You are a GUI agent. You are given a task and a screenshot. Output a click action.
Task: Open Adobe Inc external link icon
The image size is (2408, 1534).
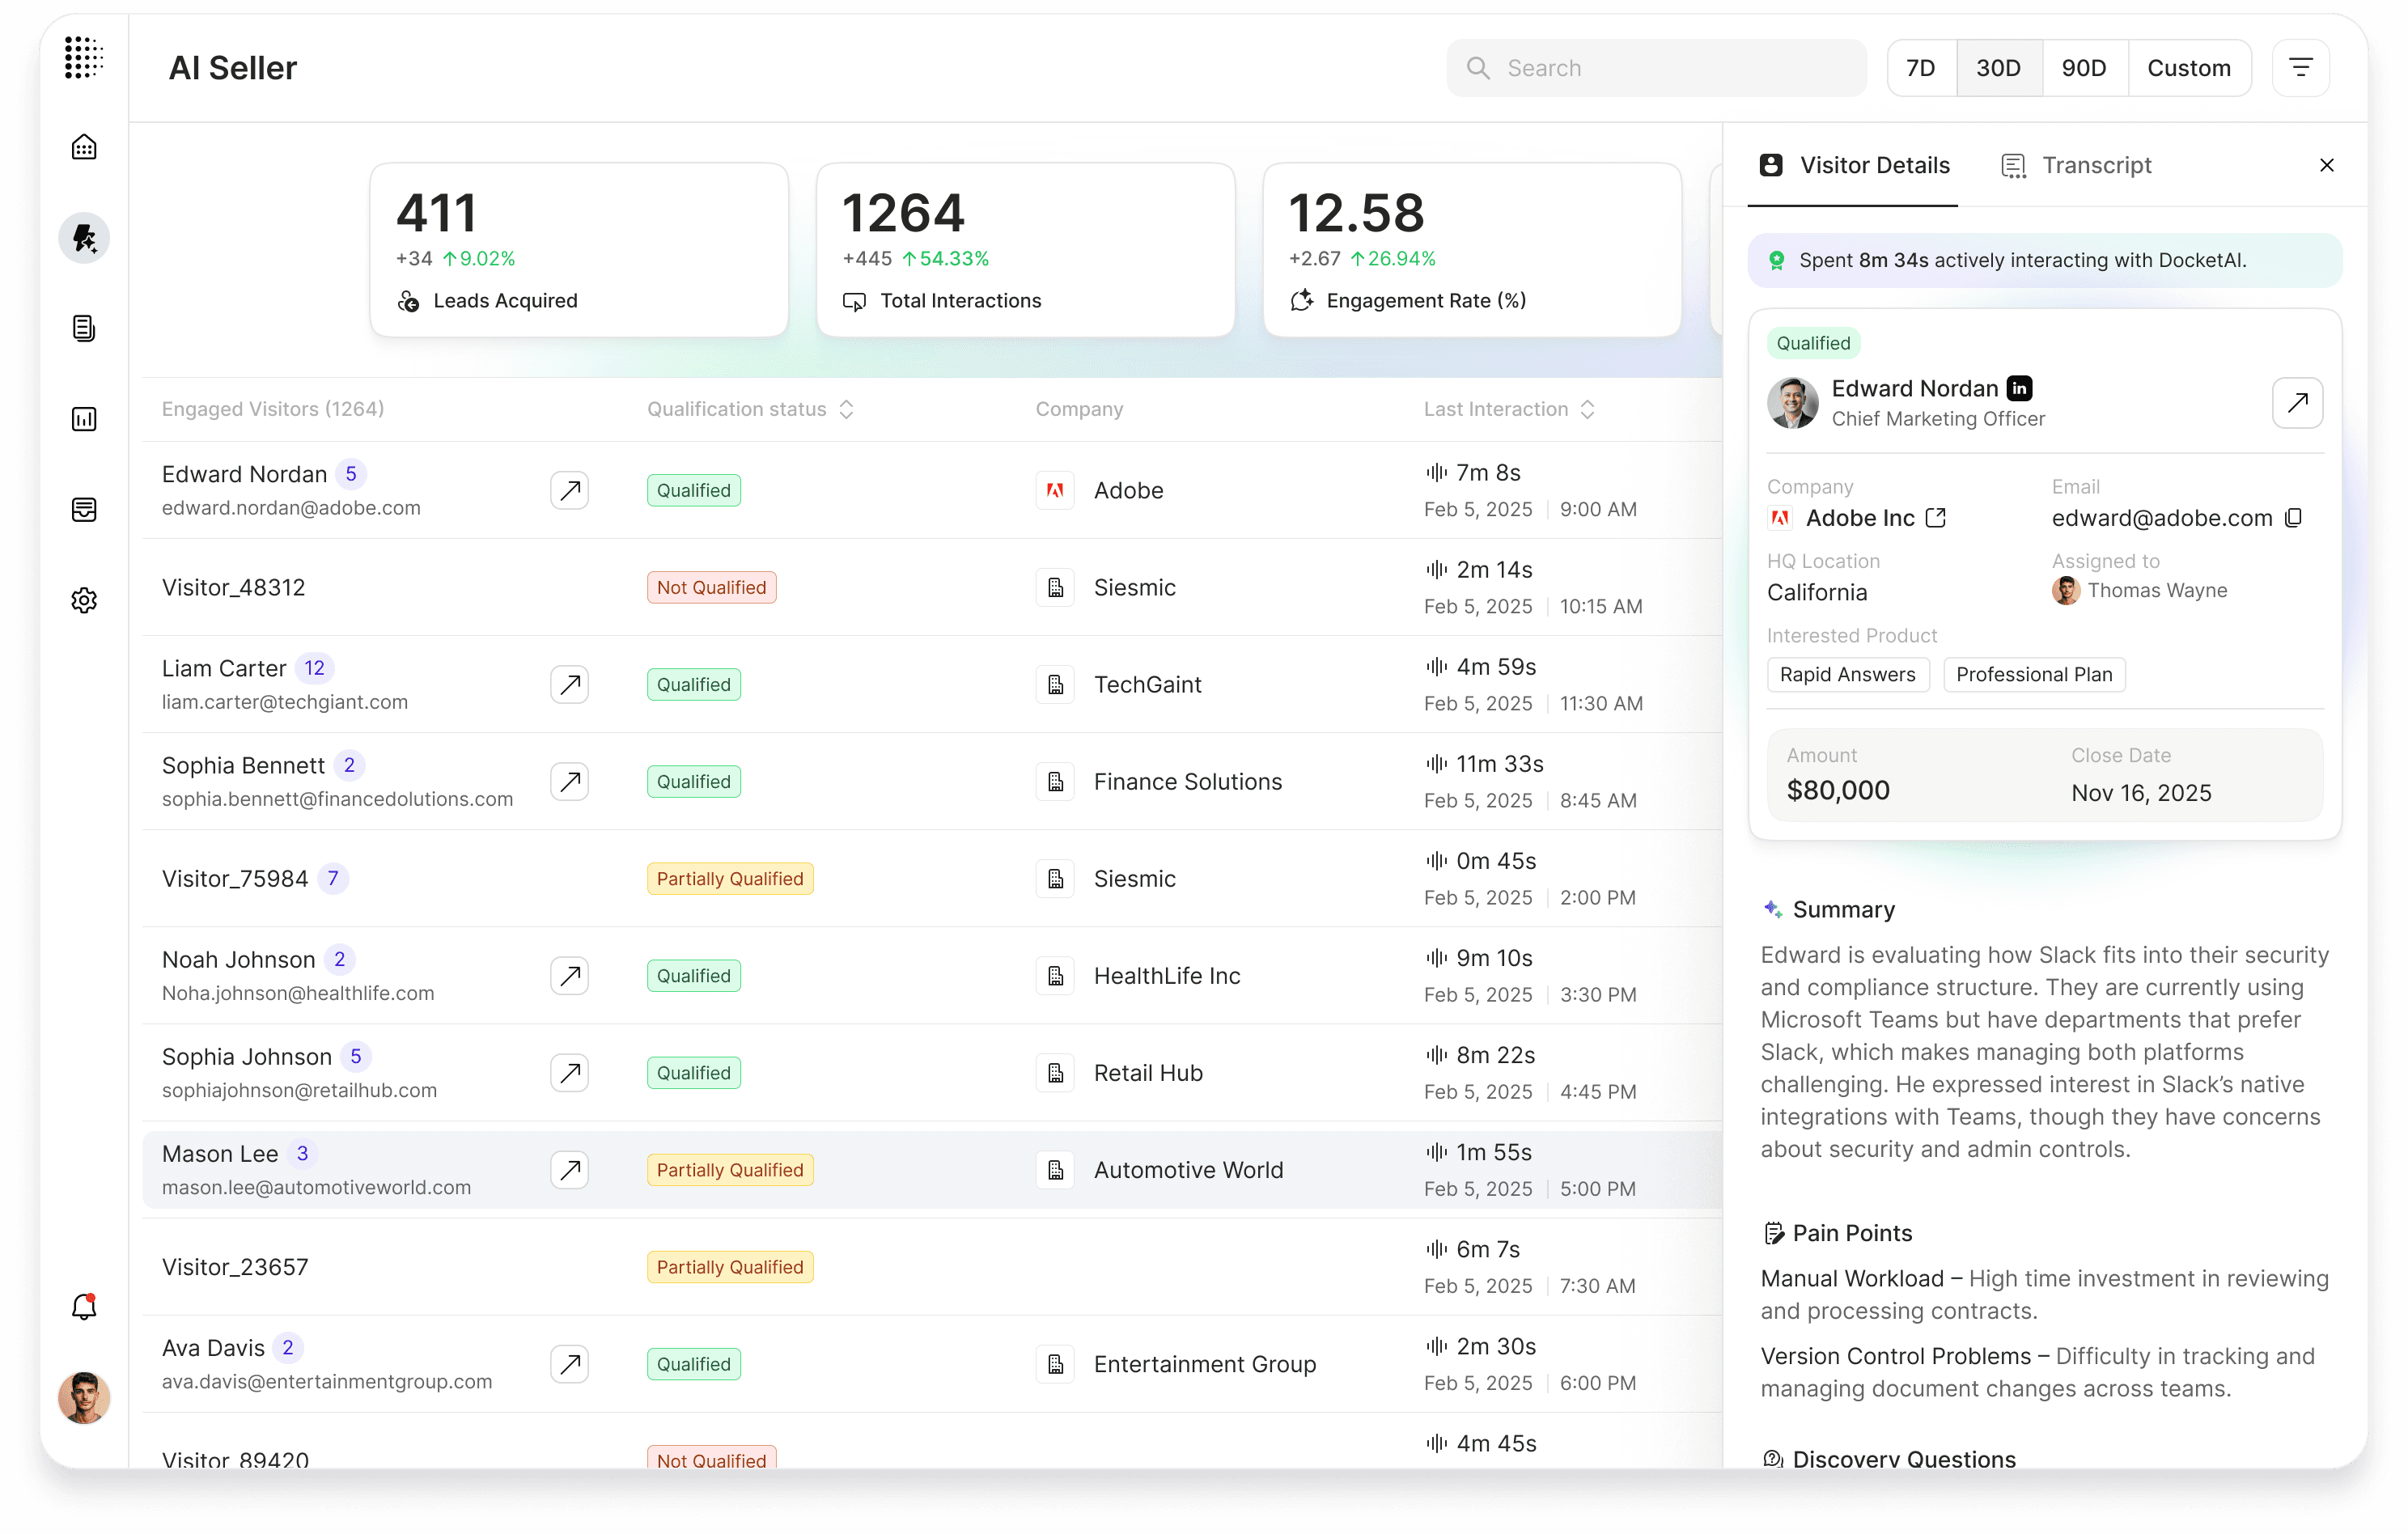[1936, 518]
